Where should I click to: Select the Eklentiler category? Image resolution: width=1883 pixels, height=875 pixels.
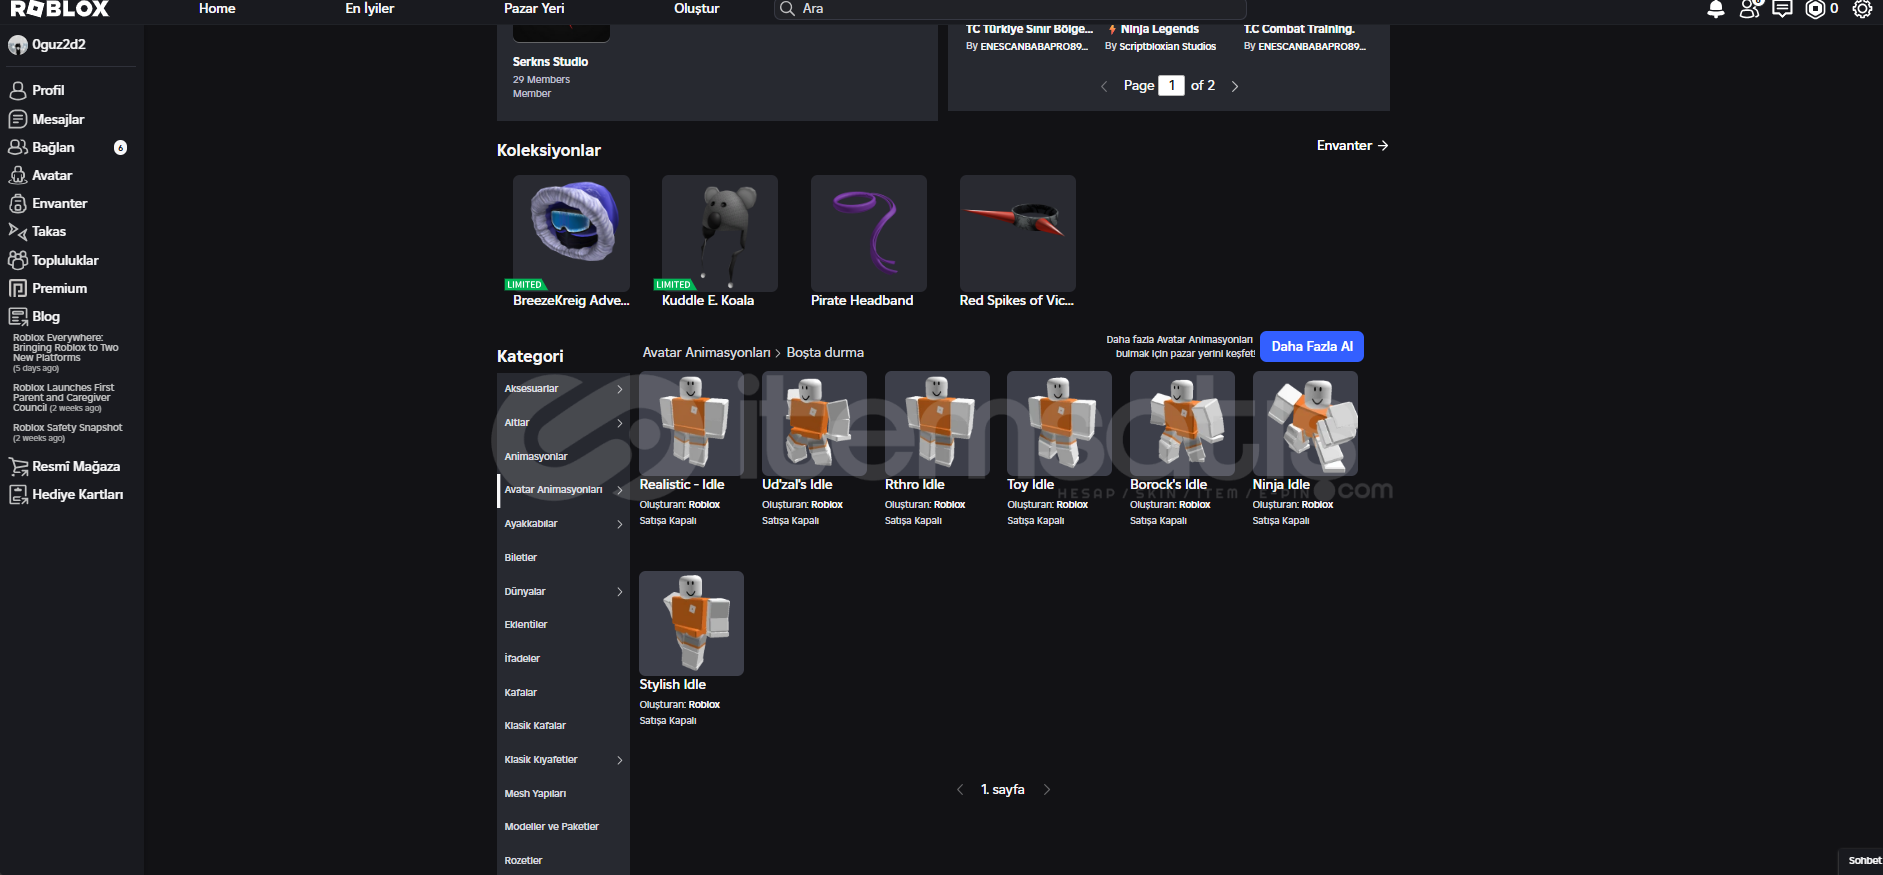563,625
